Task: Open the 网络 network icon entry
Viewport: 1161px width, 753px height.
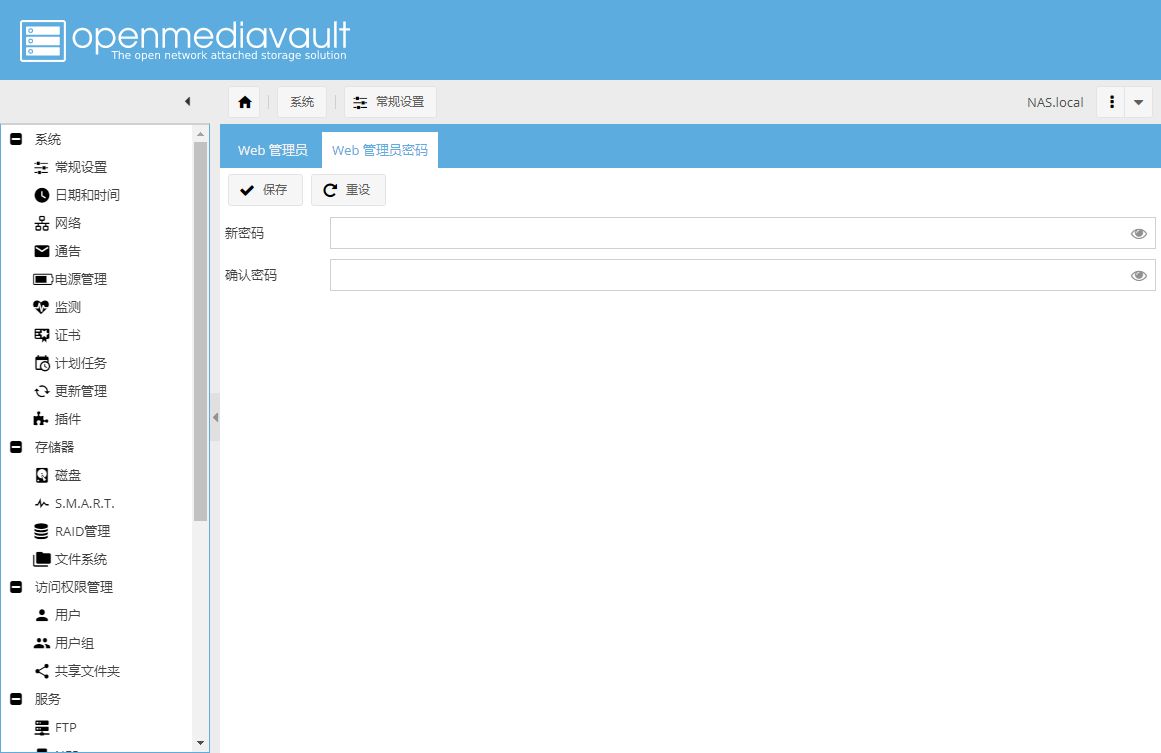Action: 58,223
